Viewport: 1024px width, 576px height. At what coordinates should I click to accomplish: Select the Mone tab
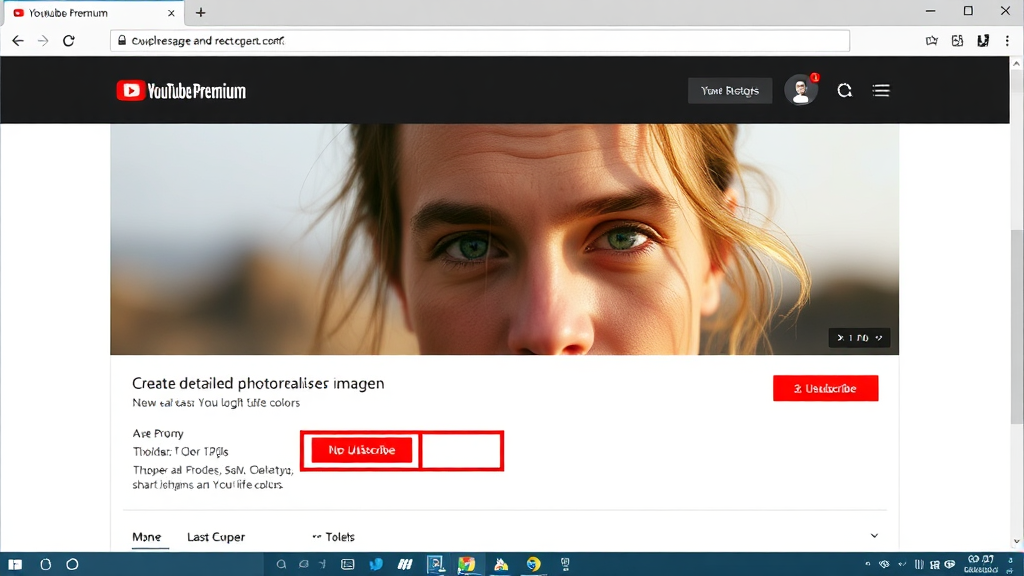tap(146, 537)
